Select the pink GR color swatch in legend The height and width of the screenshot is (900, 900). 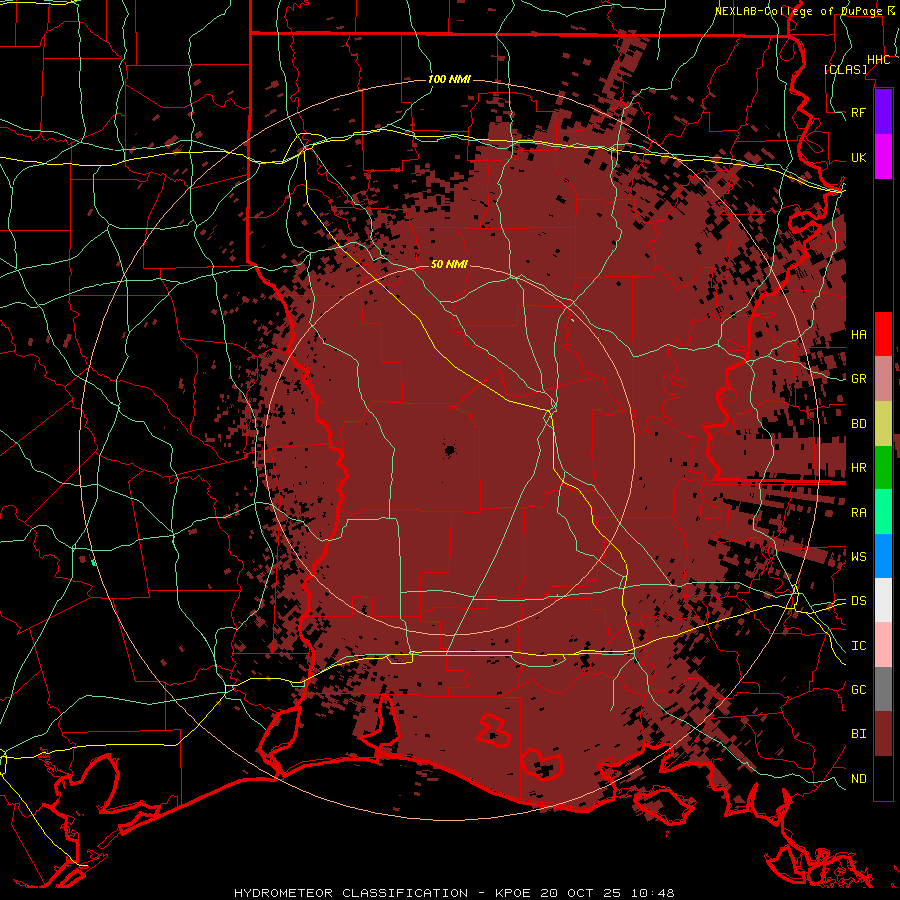point(883,379)
